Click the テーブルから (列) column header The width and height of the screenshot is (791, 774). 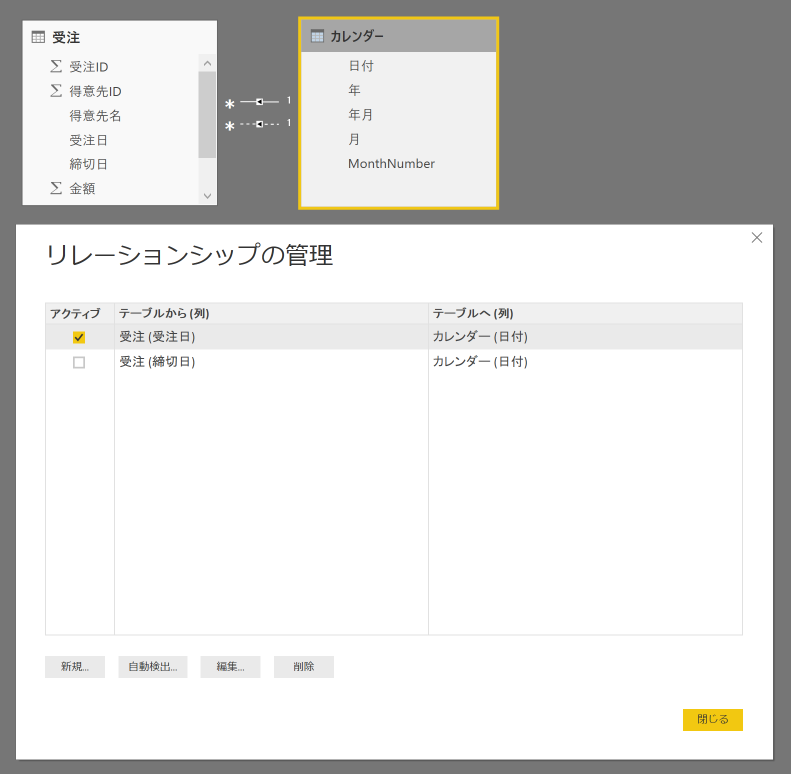(x=271, y=313)
